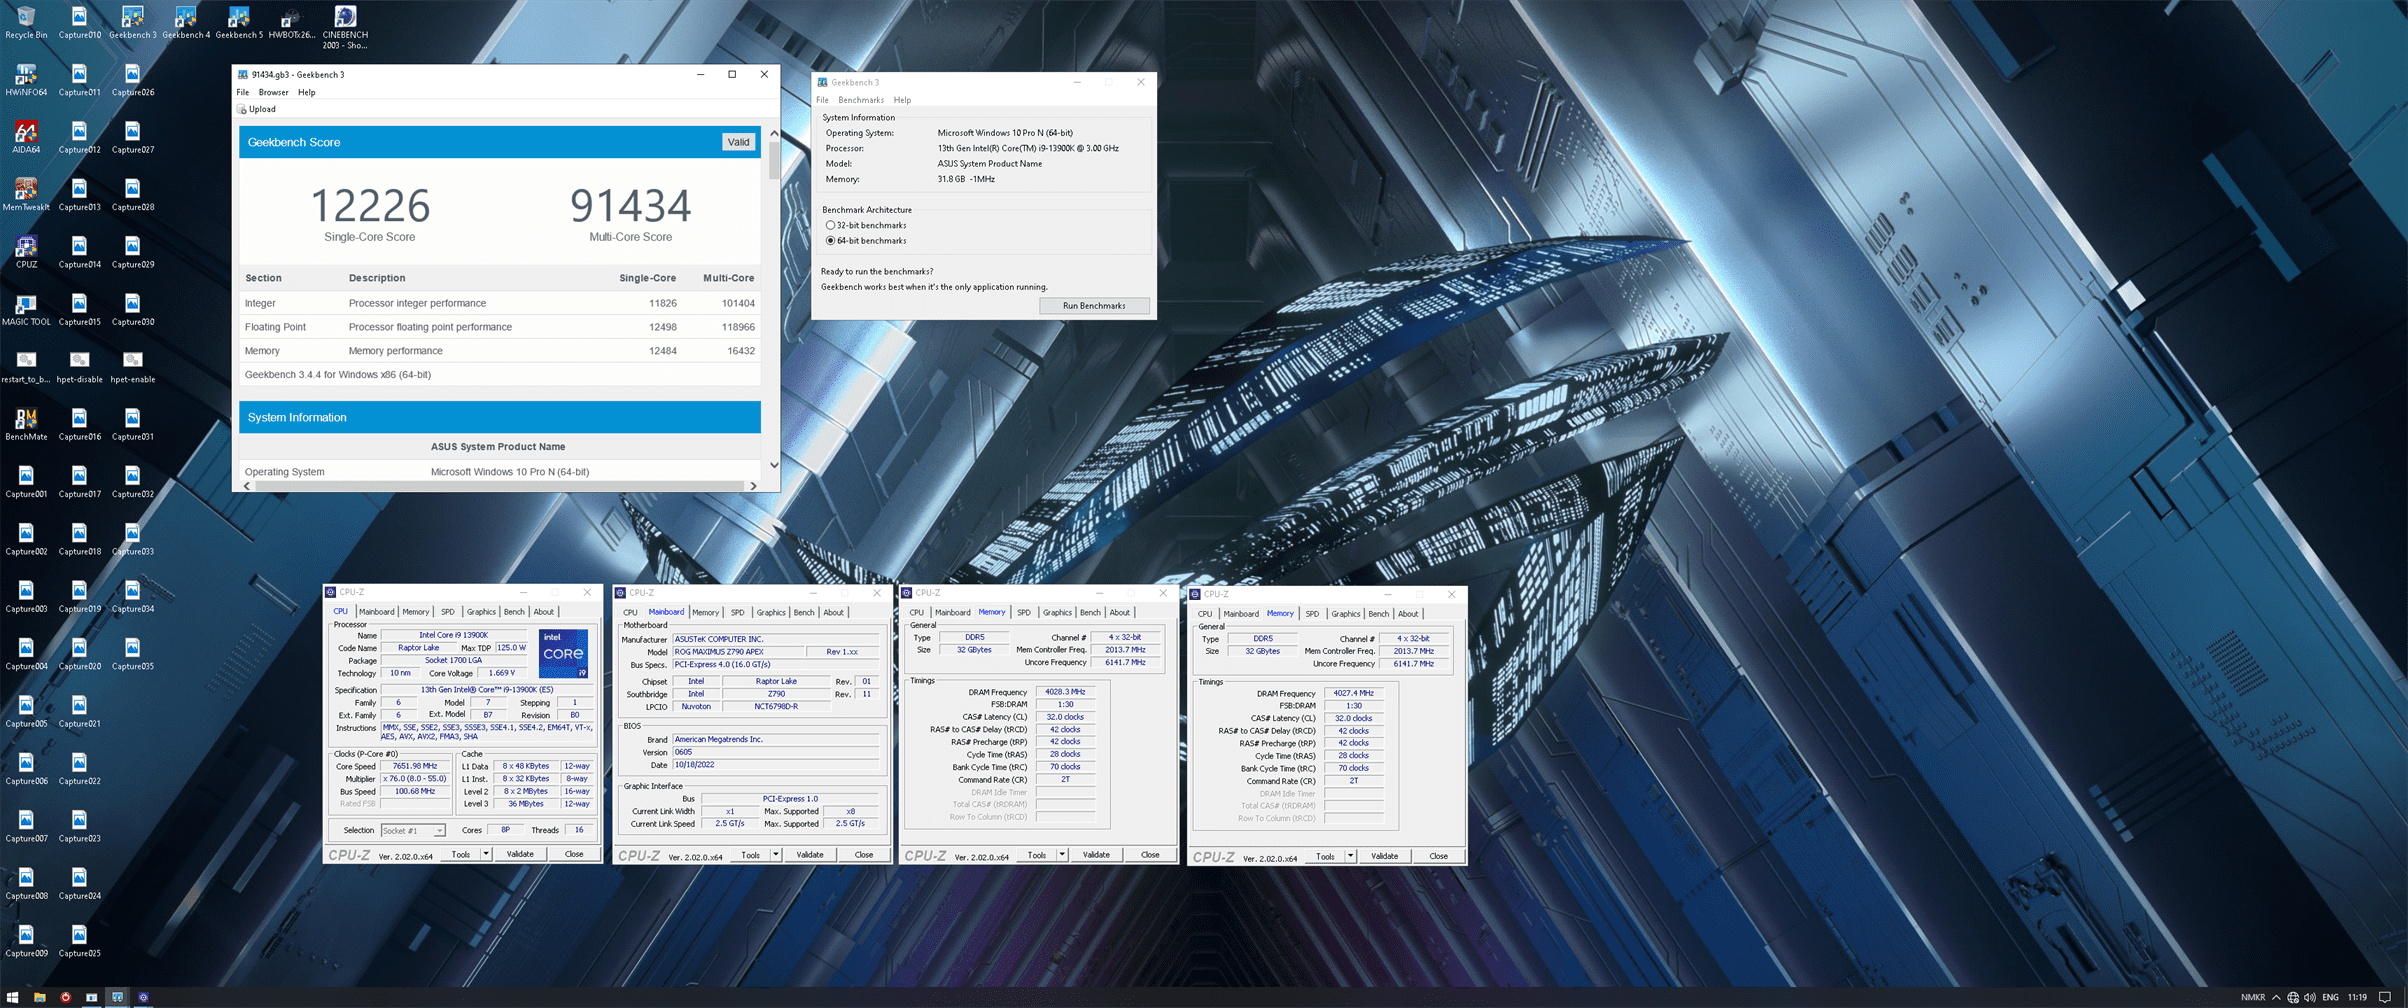Switch to Graphics tab in third CPU-Z window
The height and width of the screenshot is (1008, 2408).
click(1057, 613)
